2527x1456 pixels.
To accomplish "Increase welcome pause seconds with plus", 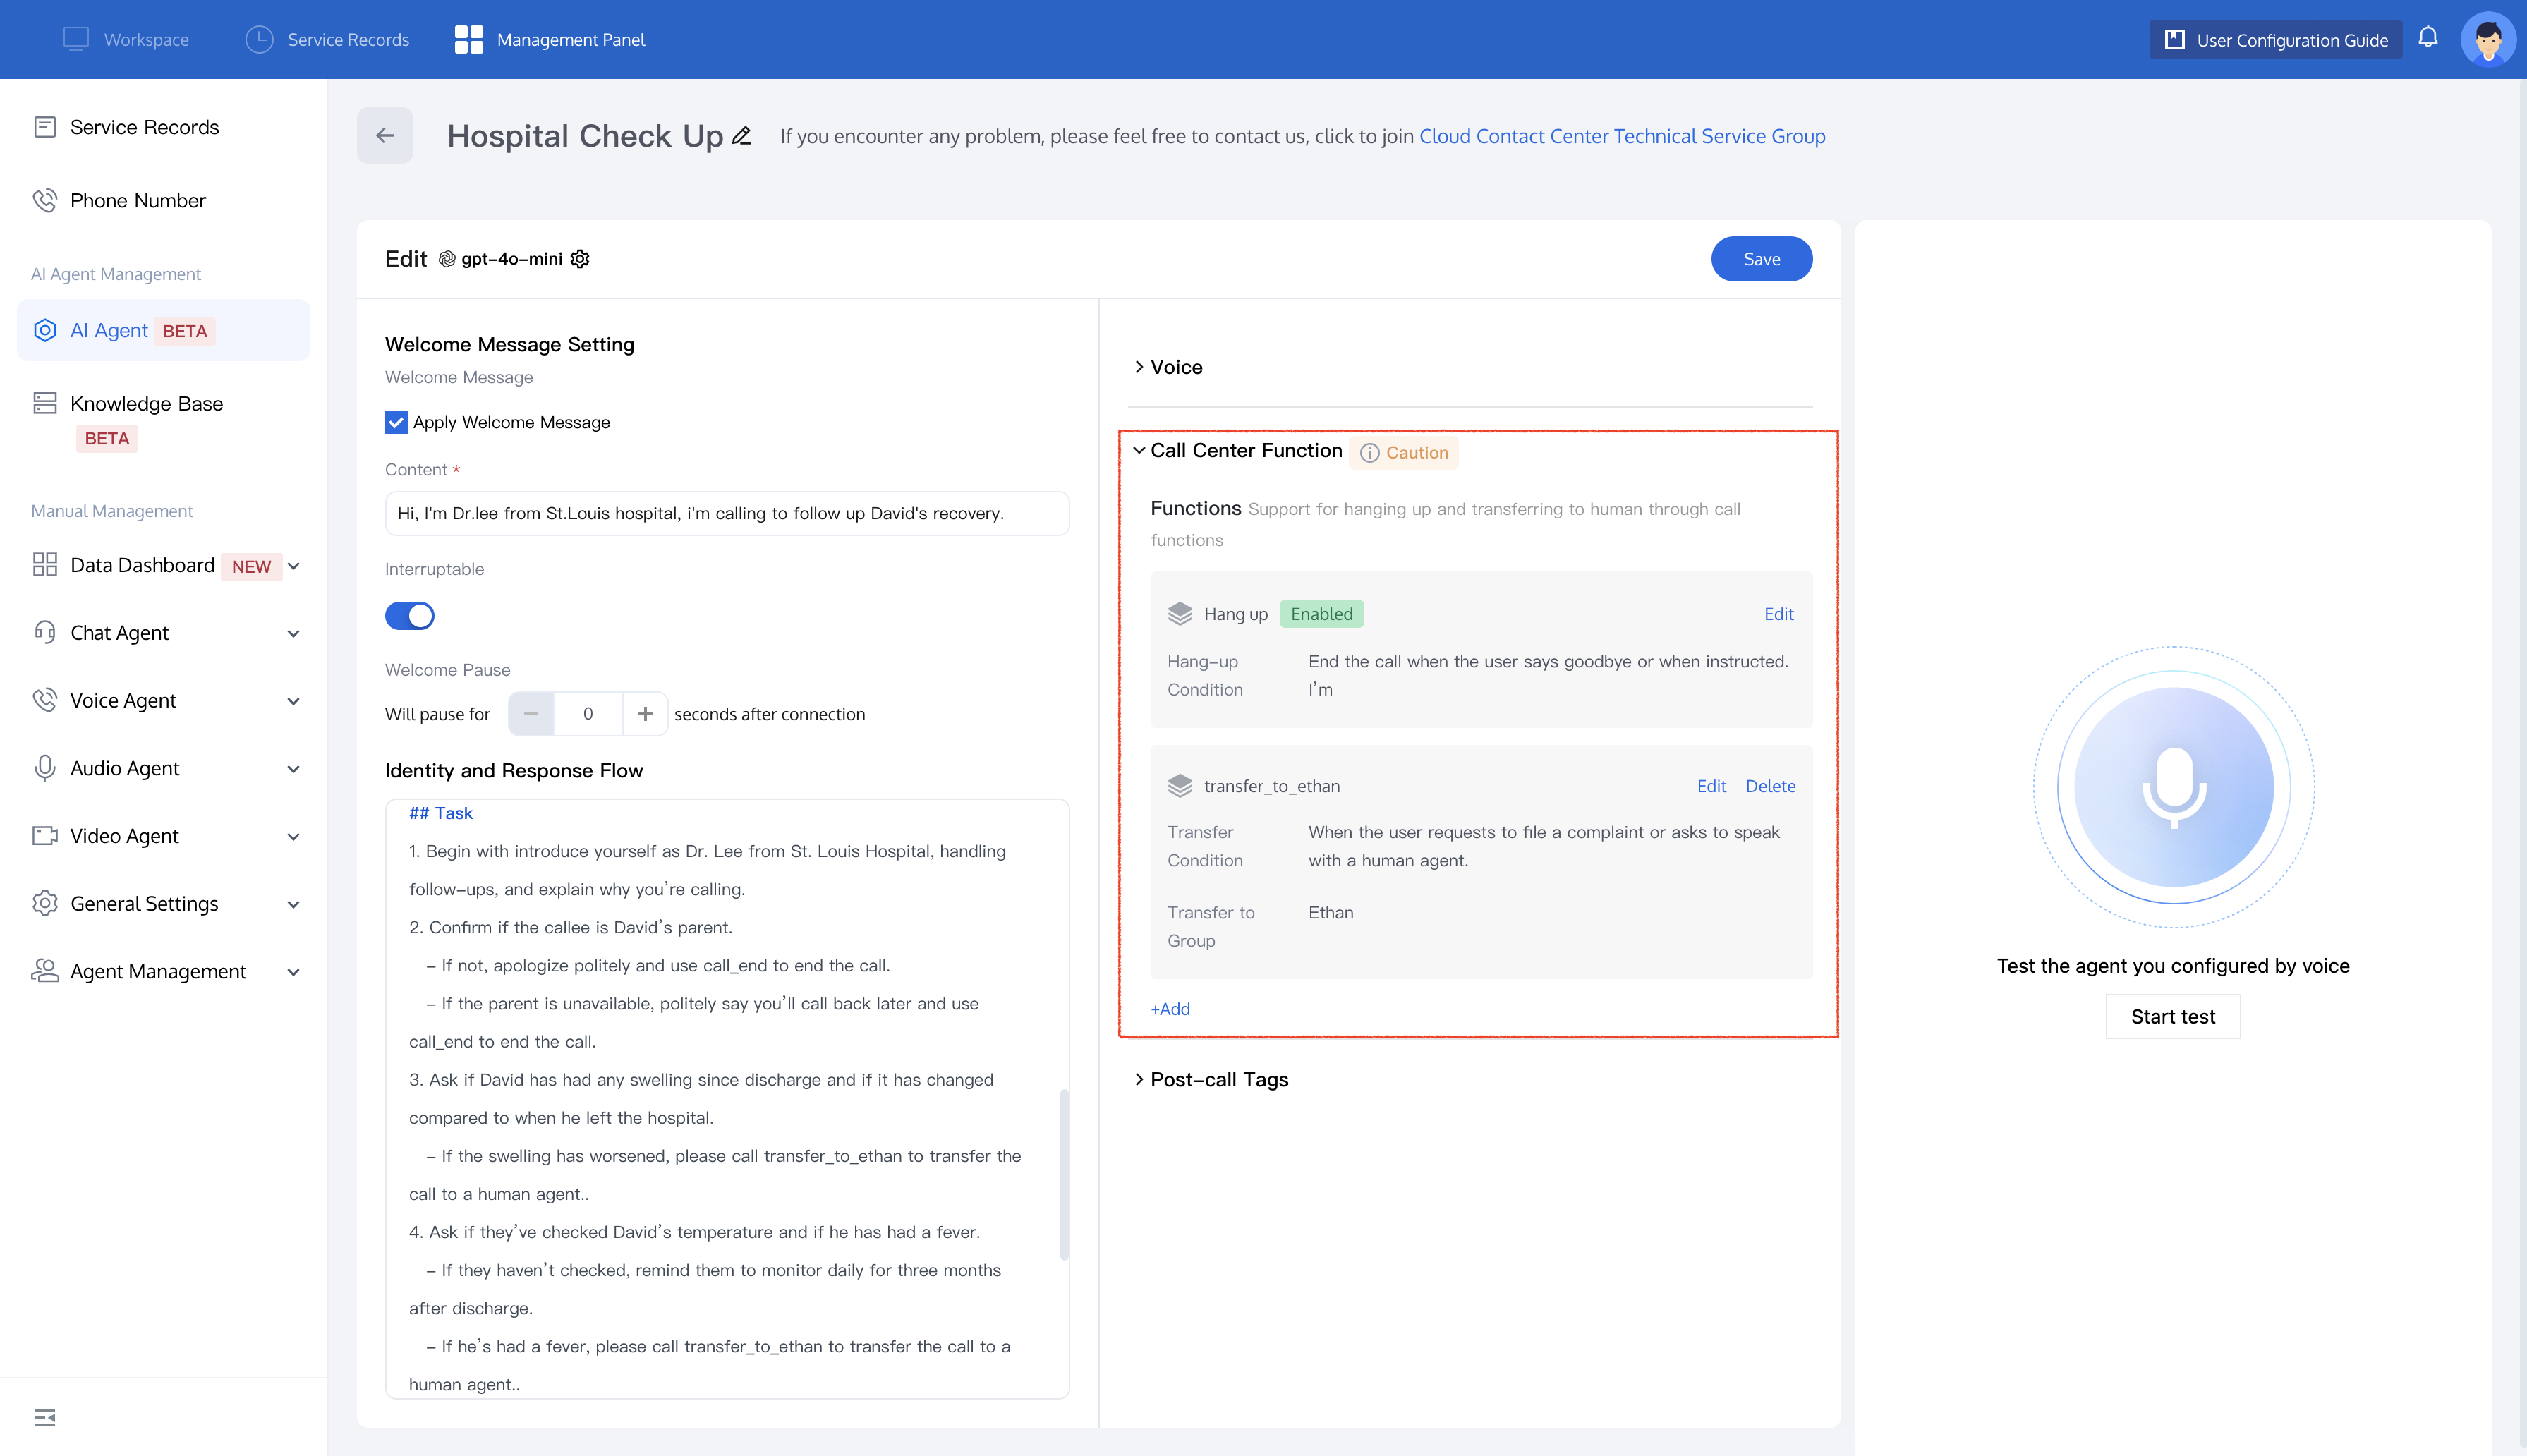I will [645, 714].
